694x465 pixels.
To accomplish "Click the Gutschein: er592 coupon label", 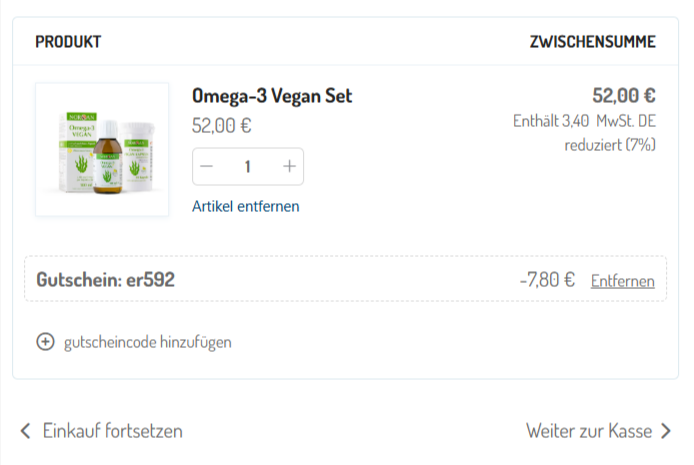I will click(106, 280).
